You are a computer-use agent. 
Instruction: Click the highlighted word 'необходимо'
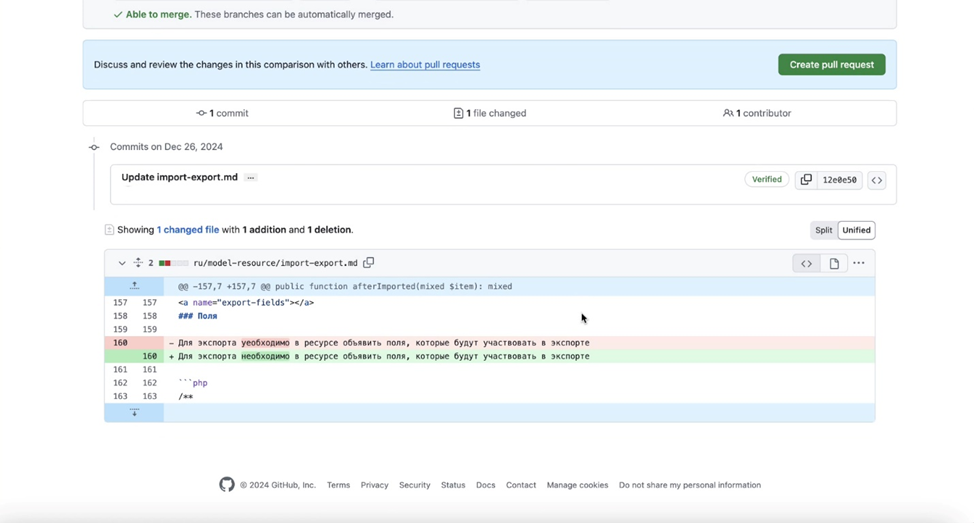coord(265,357)
